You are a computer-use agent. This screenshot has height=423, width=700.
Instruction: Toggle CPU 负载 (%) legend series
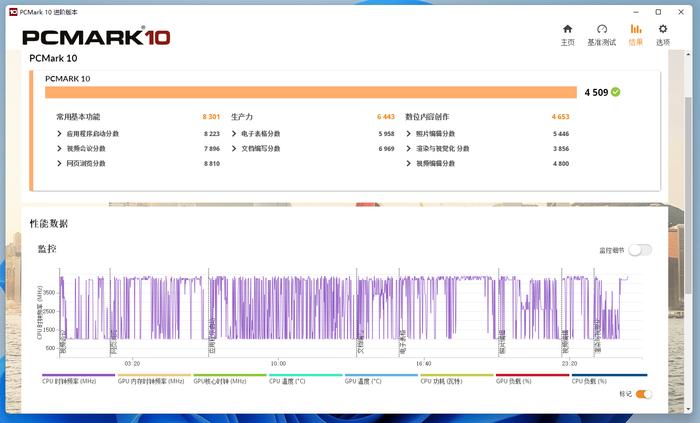coord(609,378)
